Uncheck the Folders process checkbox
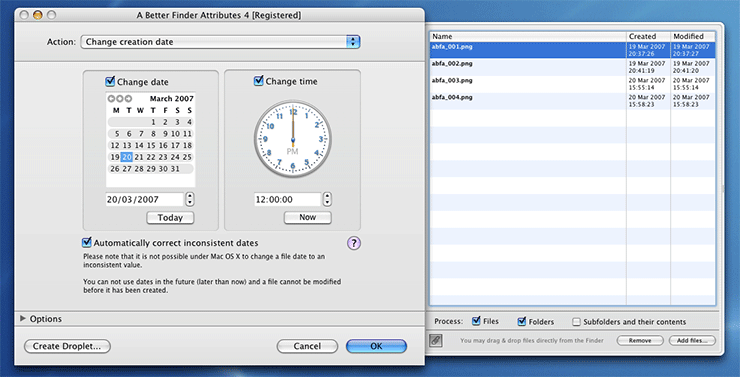The width and height of the screenshot is (740, 377). coord(521,321)
